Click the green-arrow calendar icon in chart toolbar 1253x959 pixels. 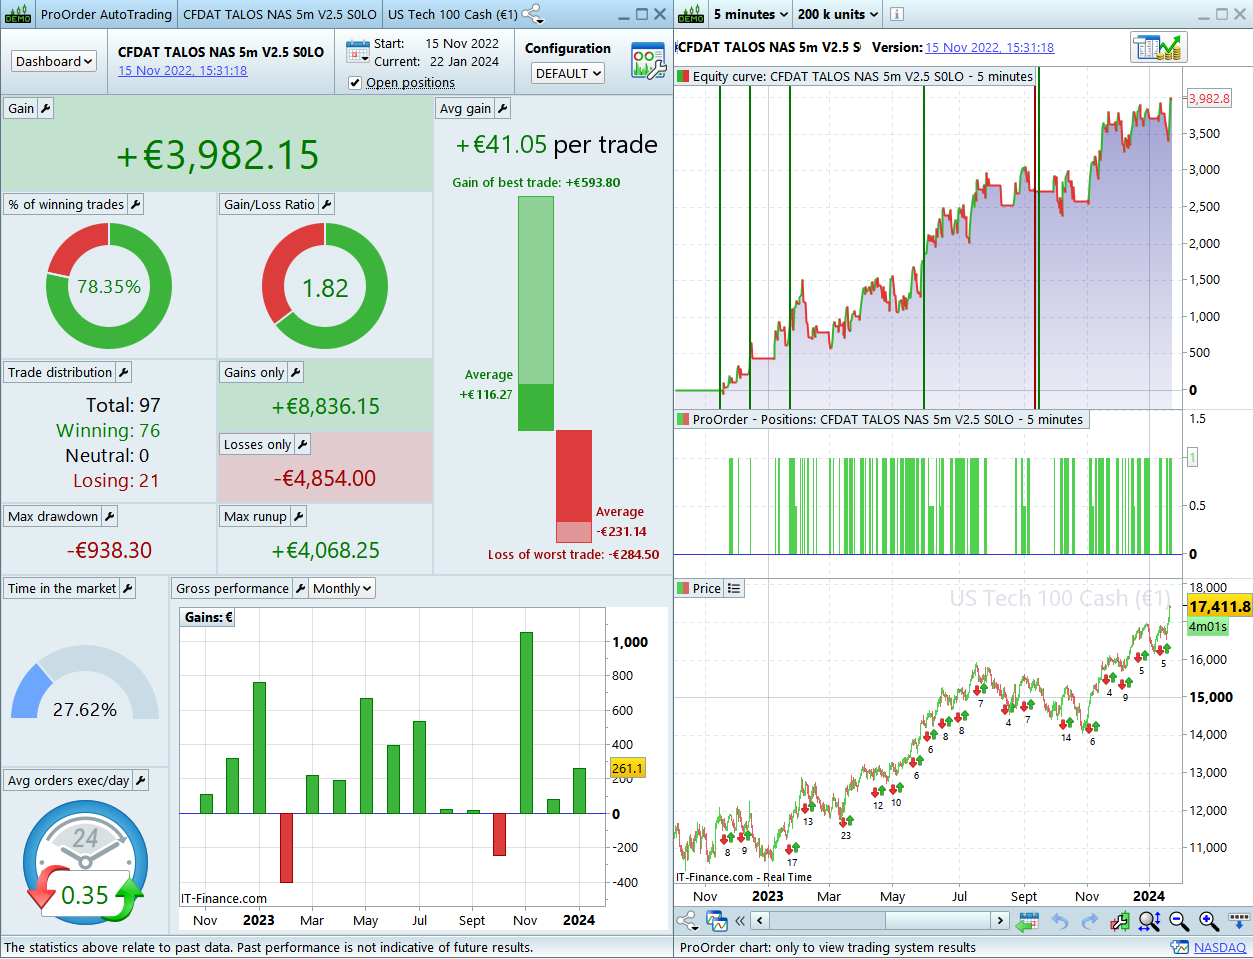click(1028, 921)
